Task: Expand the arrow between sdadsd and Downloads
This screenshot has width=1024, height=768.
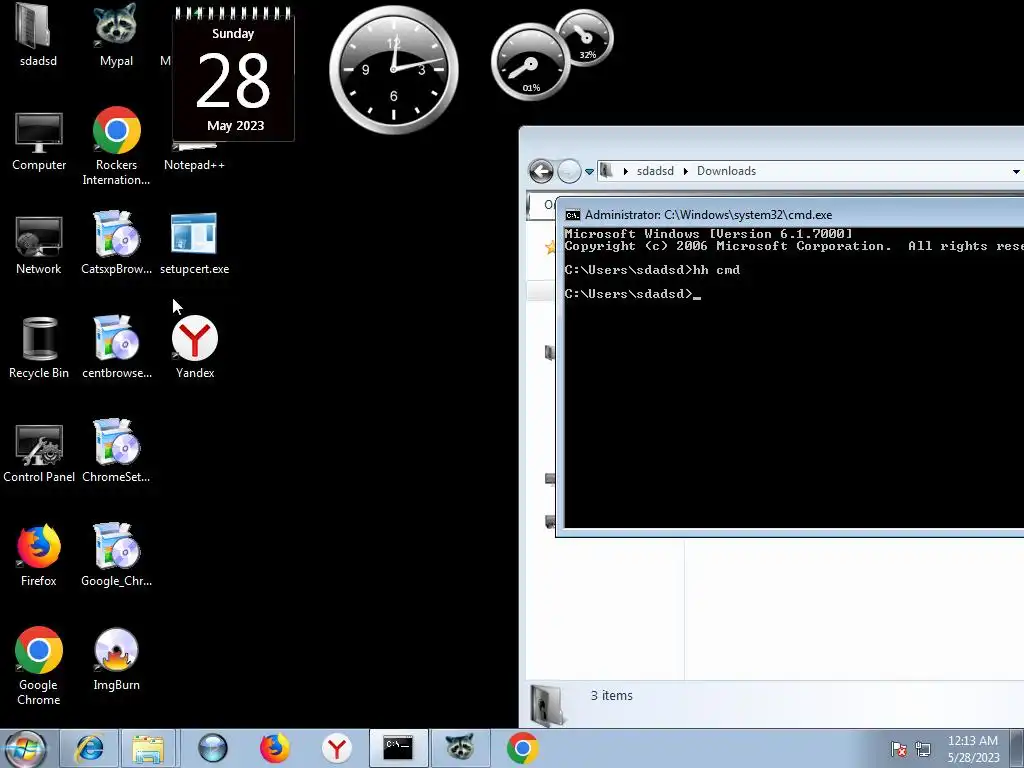Action: [686, 171]
